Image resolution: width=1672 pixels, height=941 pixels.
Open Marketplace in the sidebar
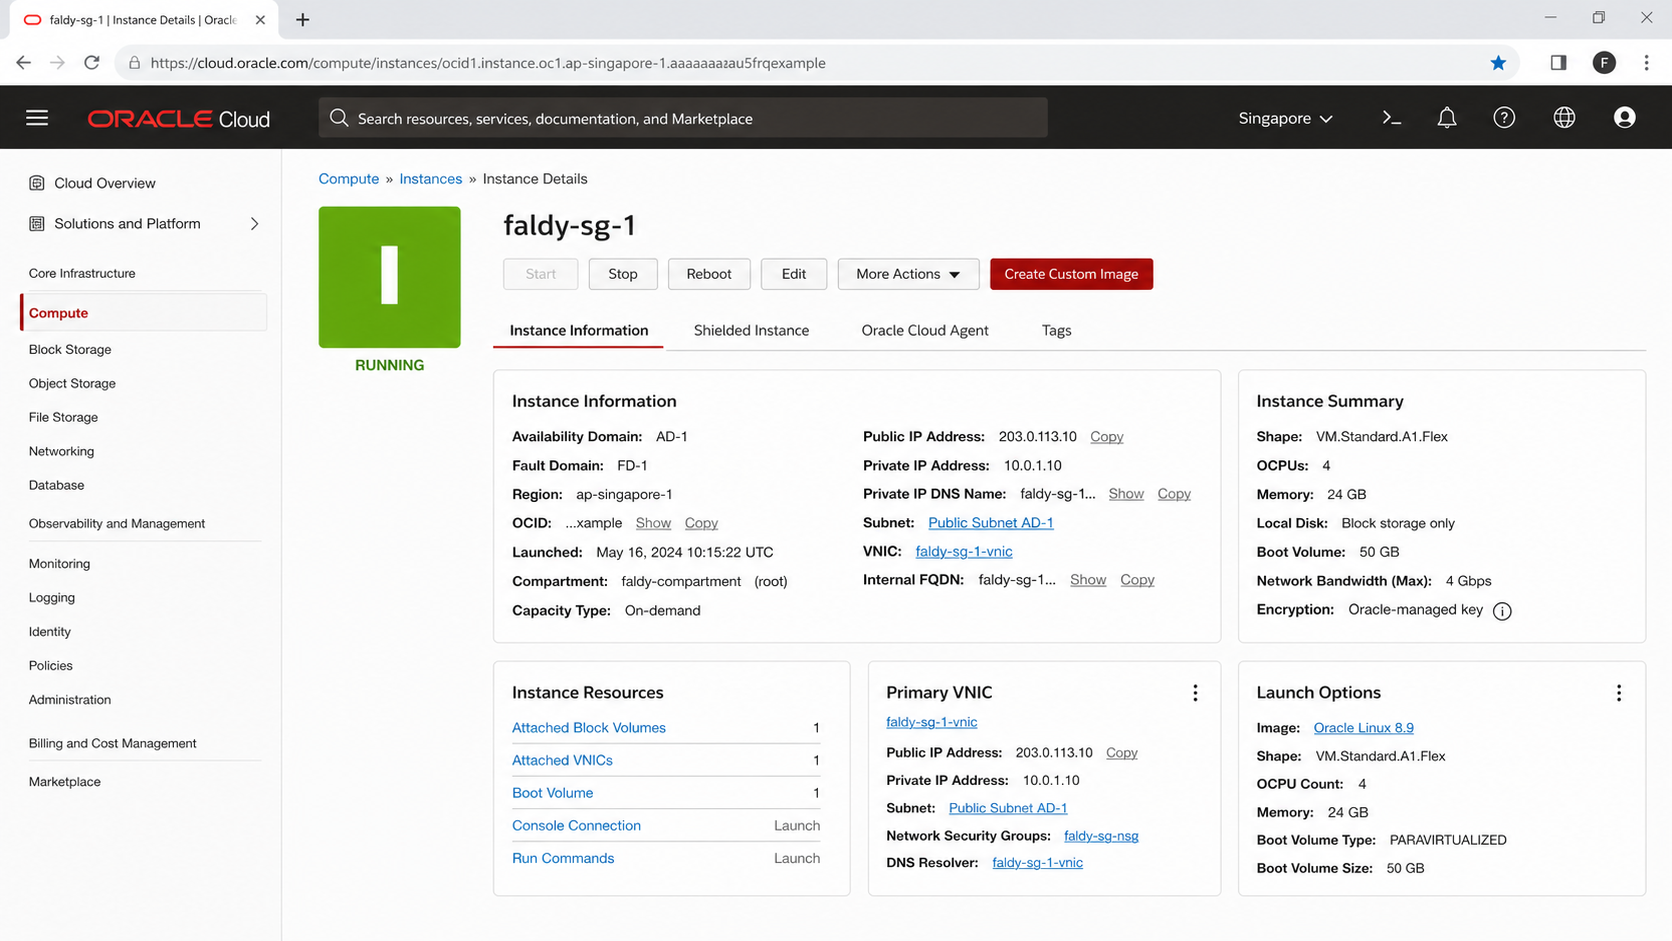point(64,782)
